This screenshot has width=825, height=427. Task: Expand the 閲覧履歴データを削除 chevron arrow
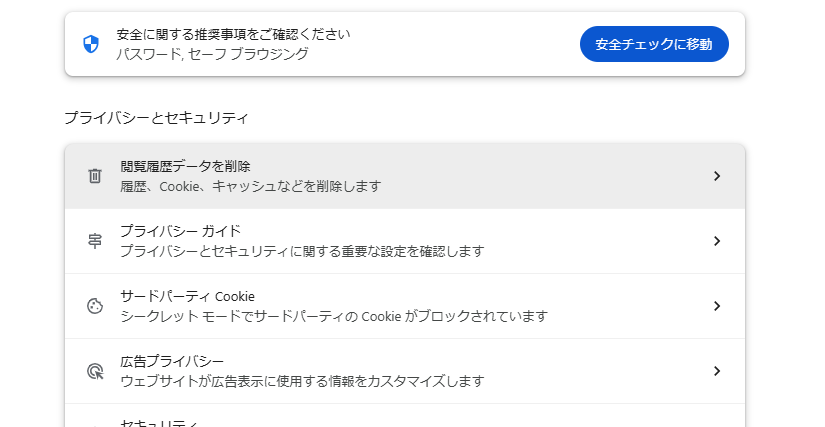coord(716,176)
